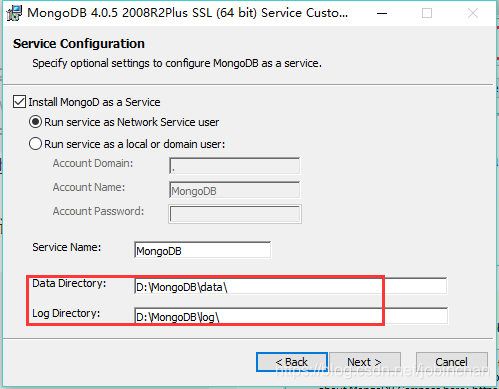The height and width of the screenshot is (389, 499).
Task: Minimize the installer window
Action: [x=382, y=13]
